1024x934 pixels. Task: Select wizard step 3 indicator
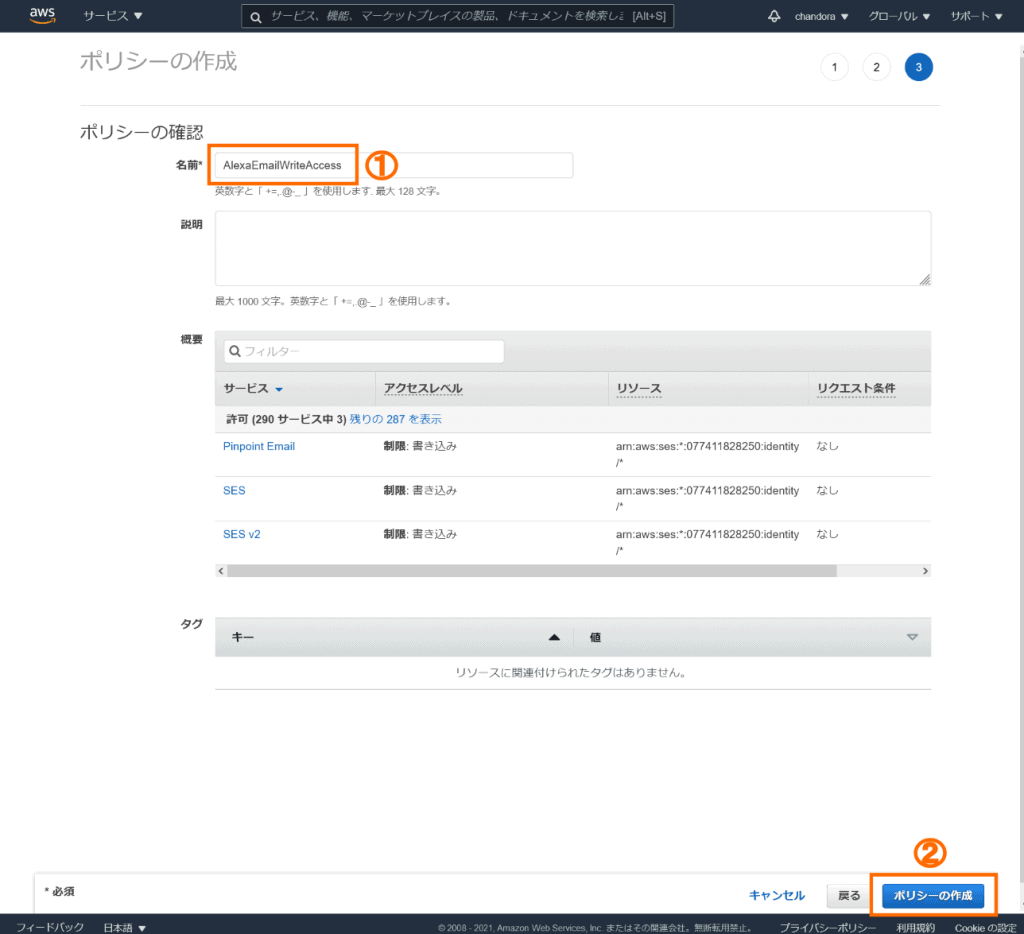pos(918,67)
